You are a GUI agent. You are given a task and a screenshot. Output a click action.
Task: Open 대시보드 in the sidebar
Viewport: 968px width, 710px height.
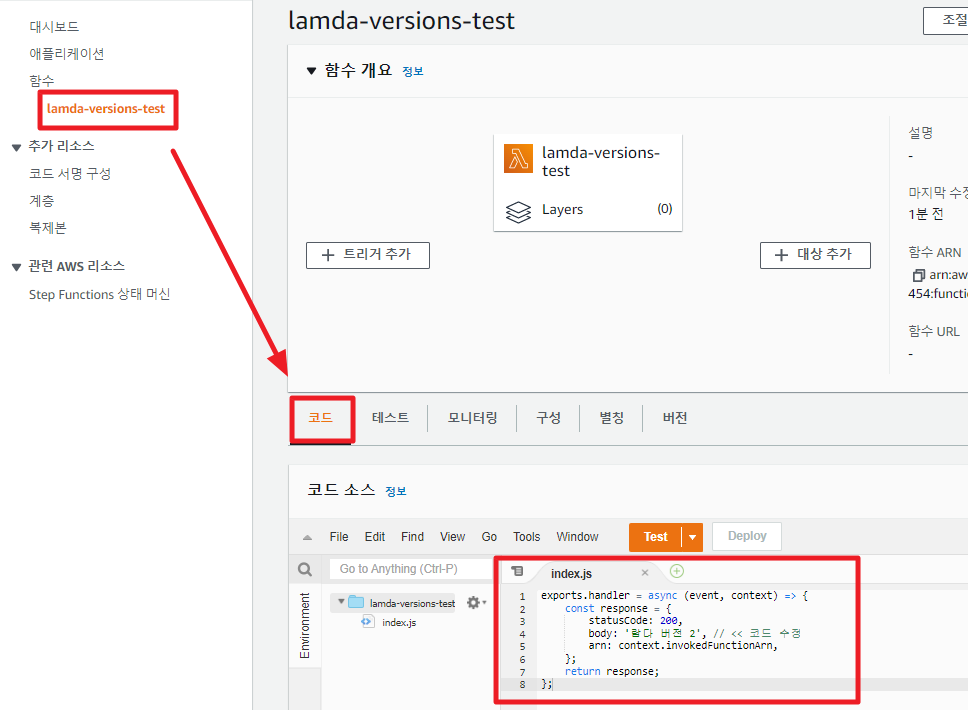coord(54,27)
